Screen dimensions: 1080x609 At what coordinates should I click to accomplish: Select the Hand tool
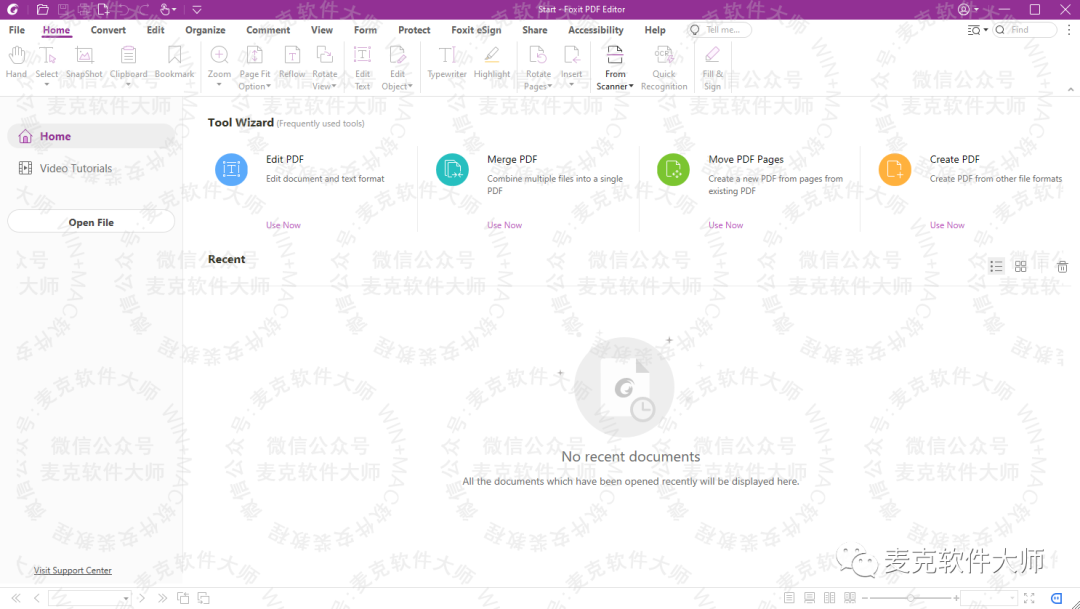tap(17, 62)
